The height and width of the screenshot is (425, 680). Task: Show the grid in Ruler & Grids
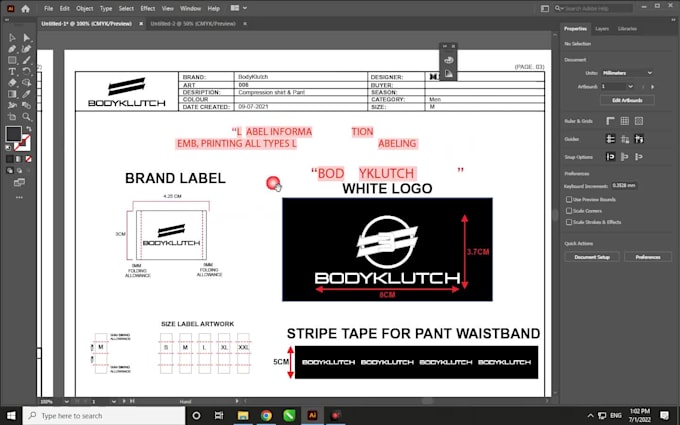click(x=624, y=121)
